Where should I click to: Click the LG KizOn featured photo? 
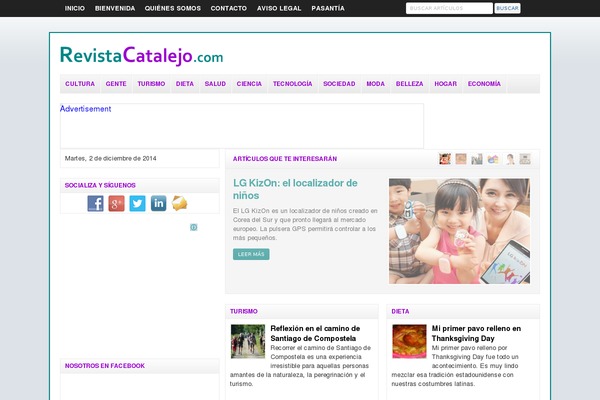point(459,231)
